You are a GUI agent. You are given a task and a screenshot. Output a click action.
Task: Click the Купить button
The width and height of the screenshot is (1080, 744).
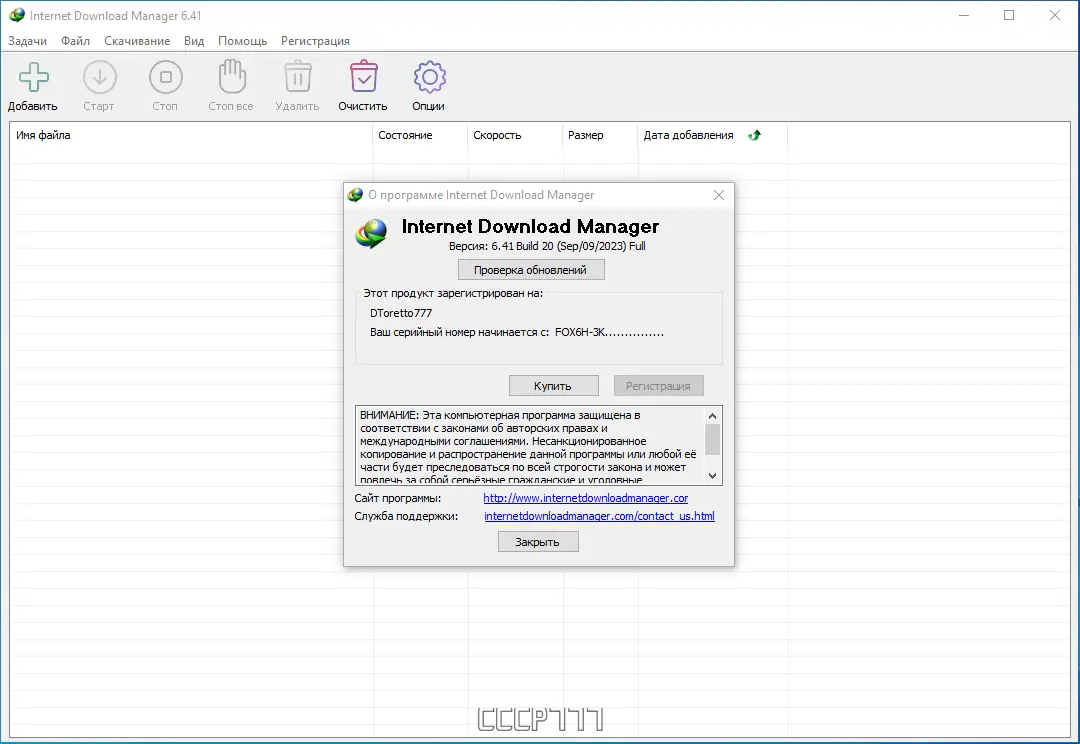click(553, 385)
